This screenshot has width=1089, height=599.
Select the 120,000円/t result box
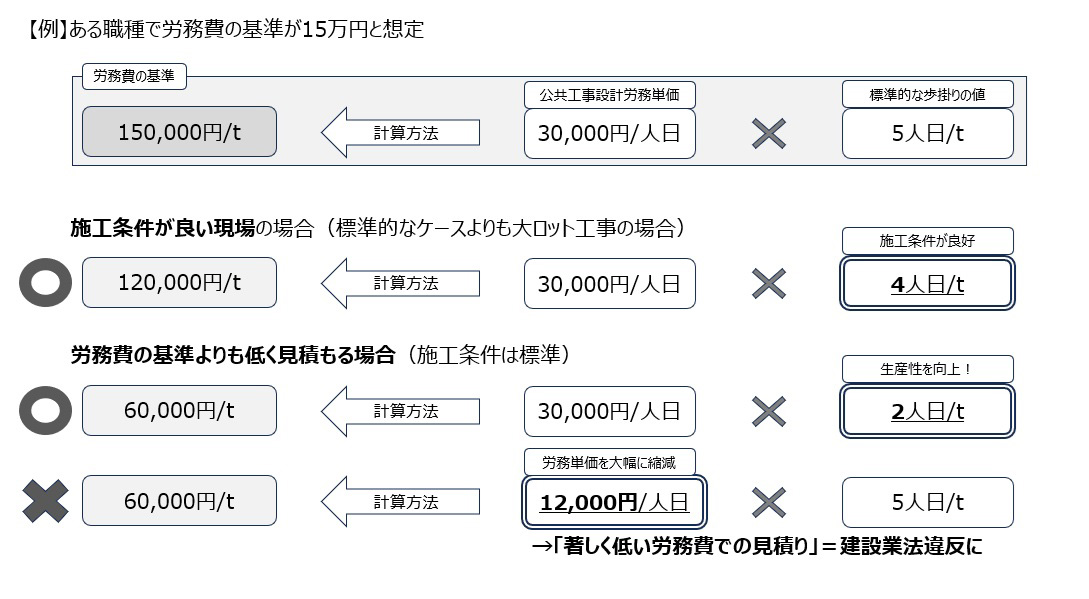[x=179, y=282]
